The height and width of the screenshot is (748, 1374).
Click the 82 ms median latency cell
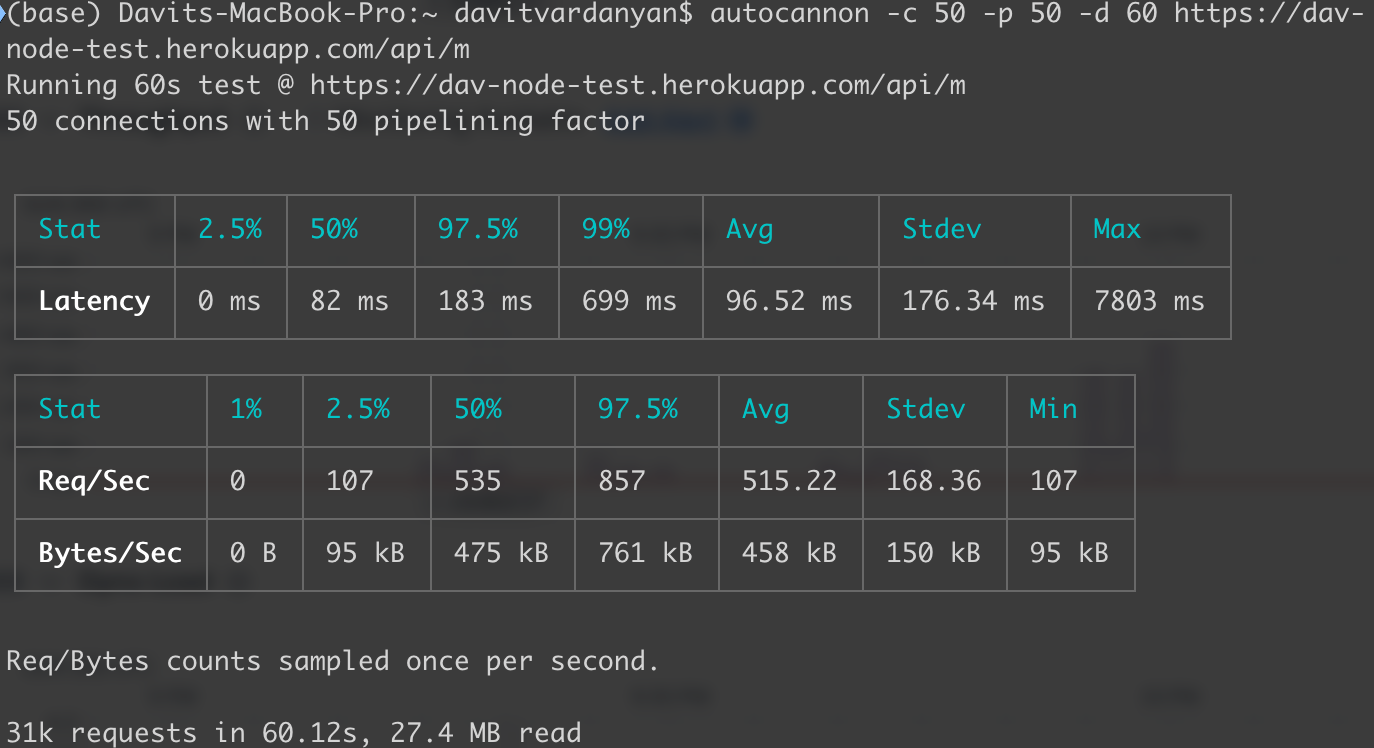[349, 301]
